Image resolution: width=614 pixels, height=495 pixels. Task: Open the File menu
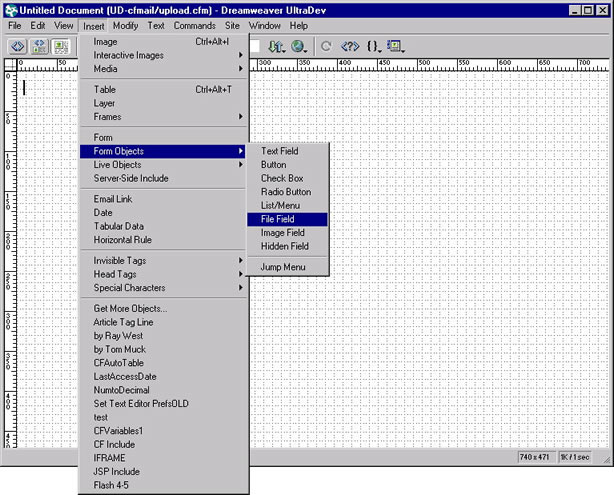coord(14,26)
